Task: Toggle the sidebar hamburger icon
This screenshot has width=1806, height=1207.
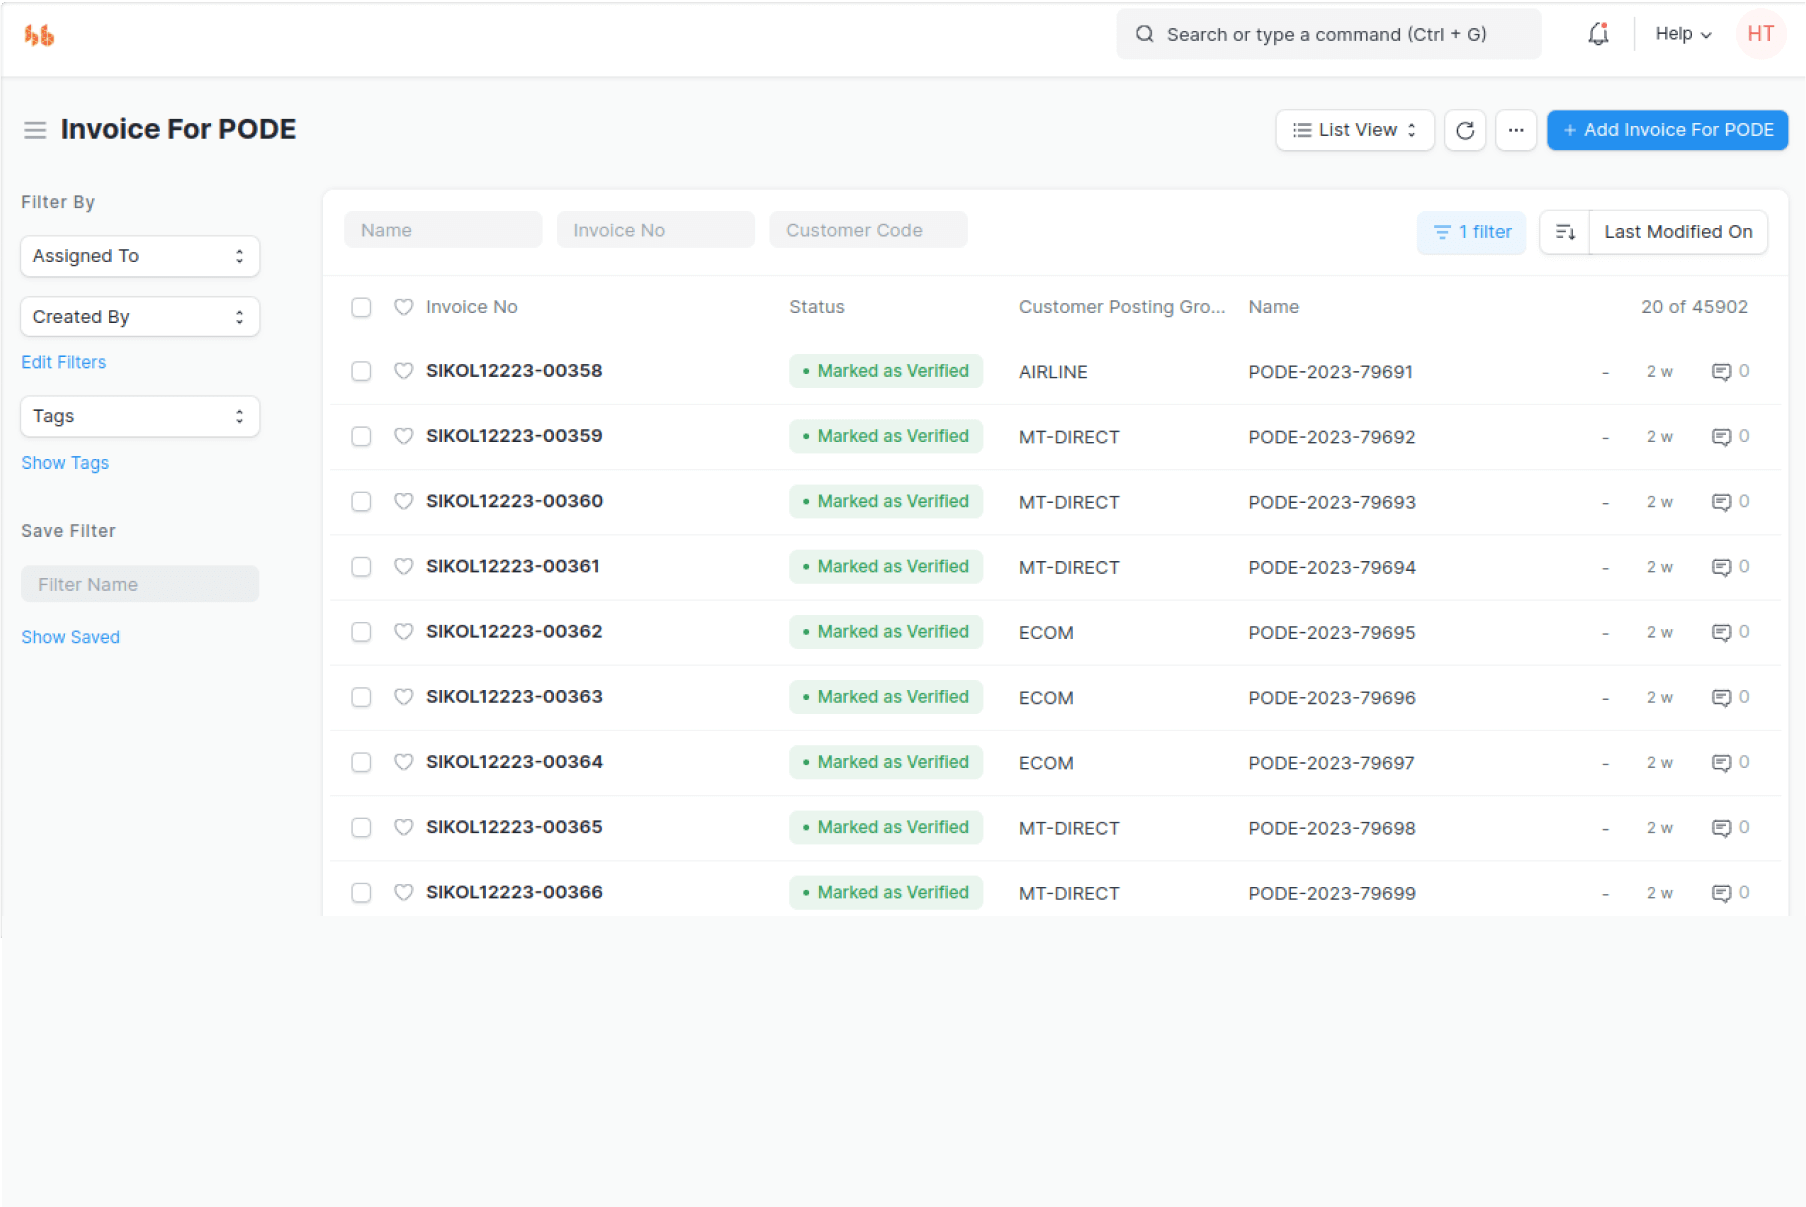Action: [35, 130]
